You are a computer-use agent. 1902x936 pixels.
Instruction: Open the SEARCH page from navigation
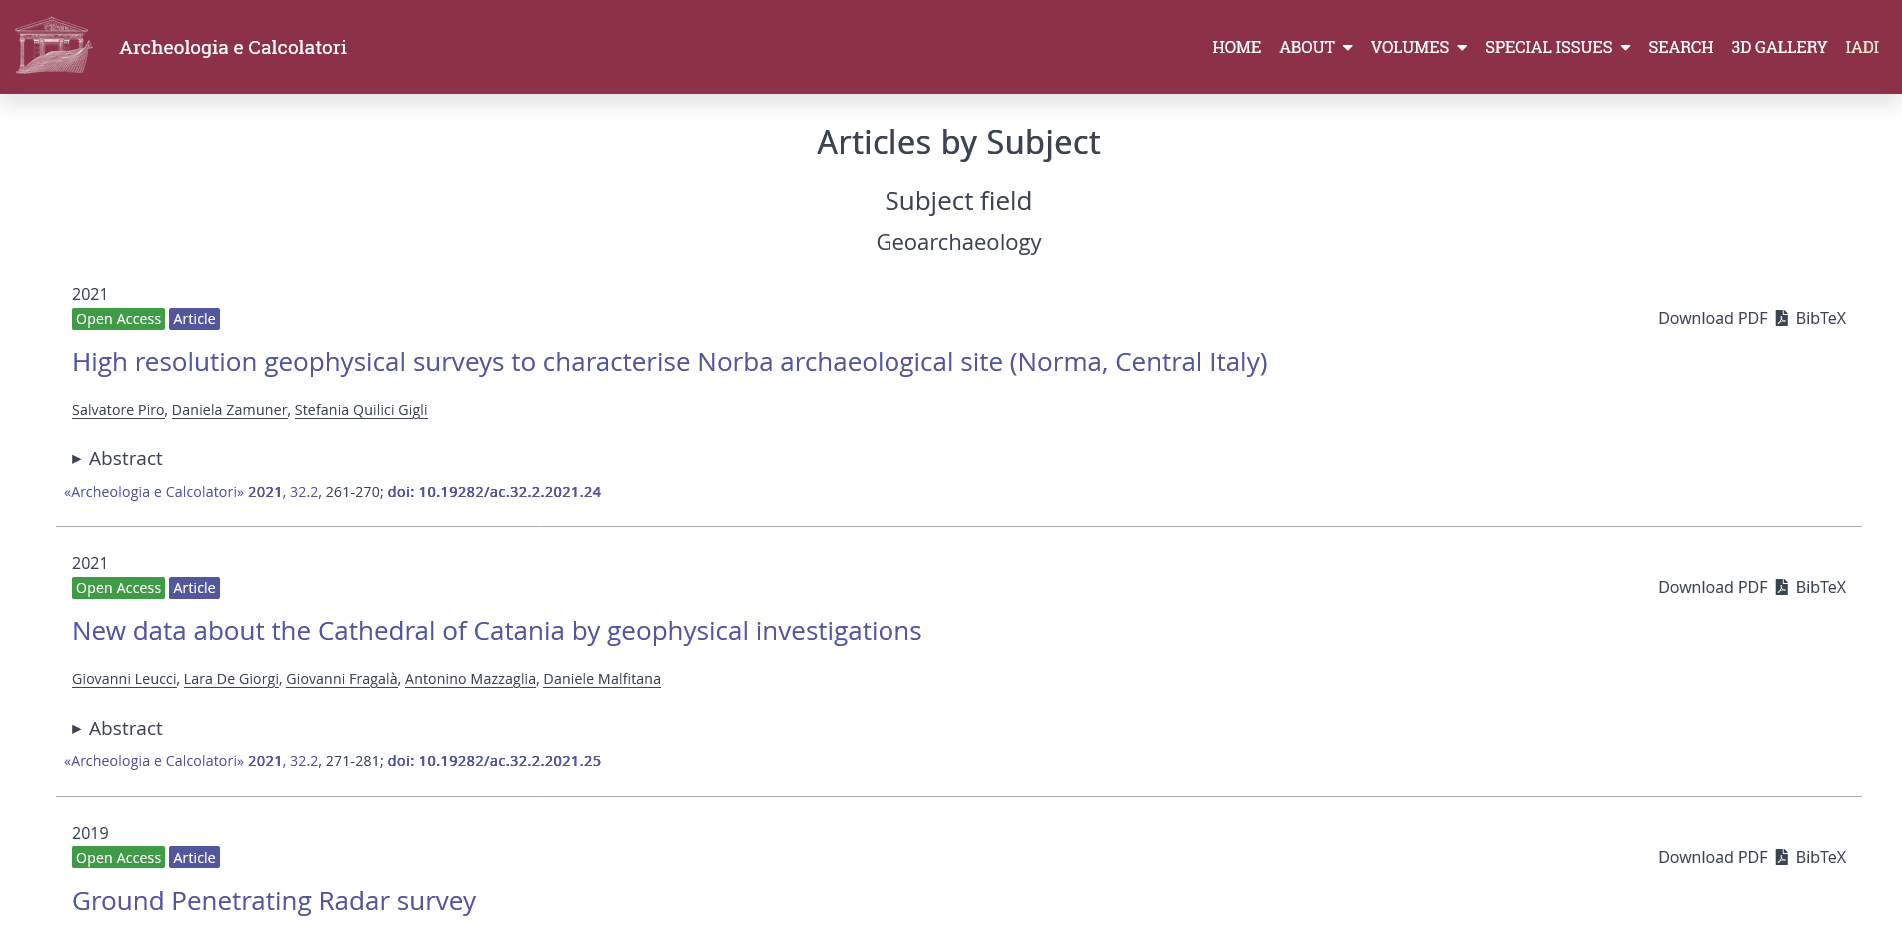[1680, 47]
